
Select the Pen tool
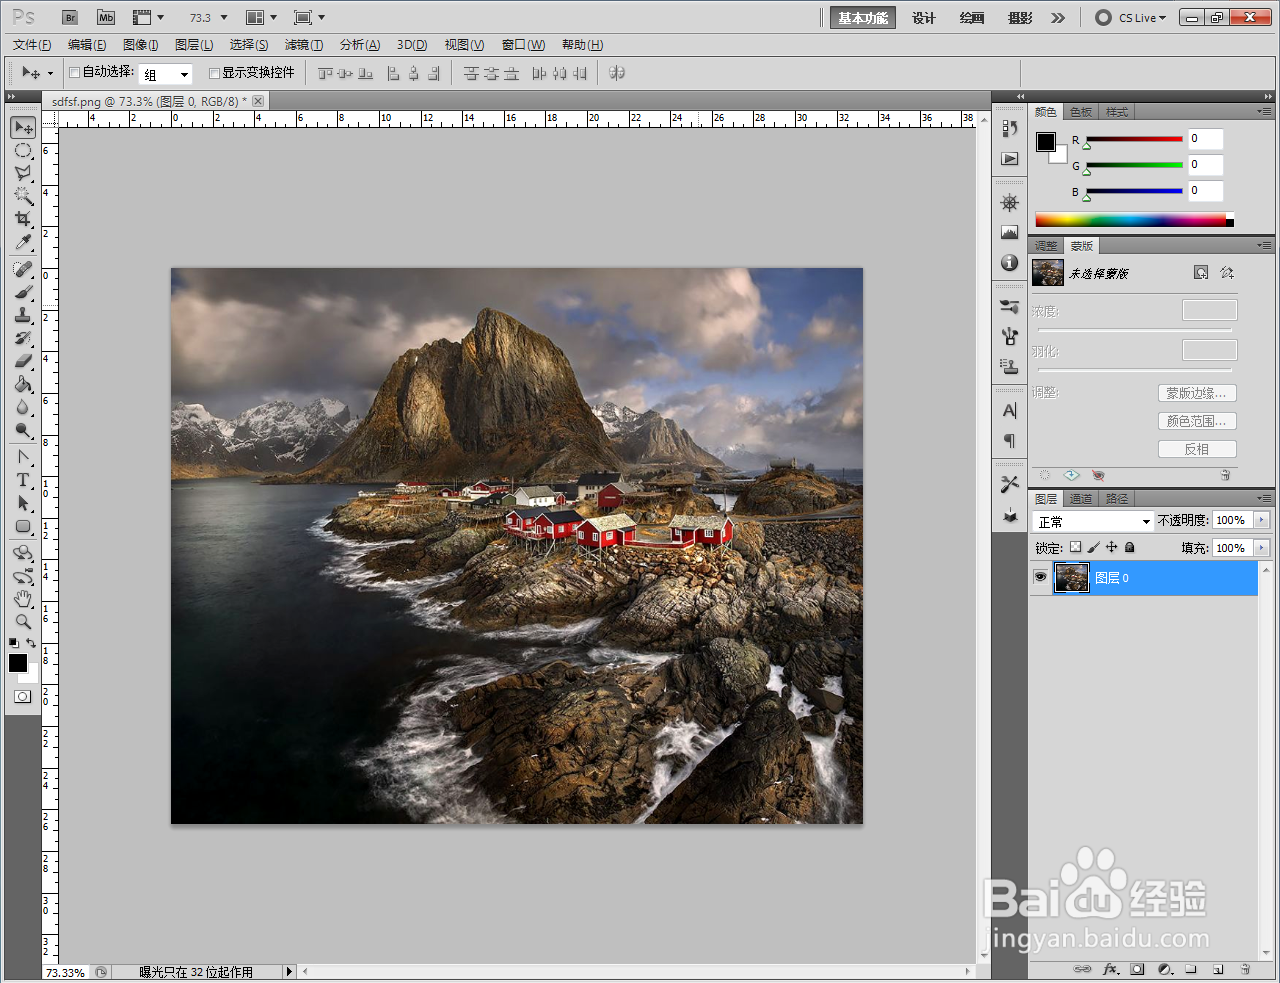[23, 457]
